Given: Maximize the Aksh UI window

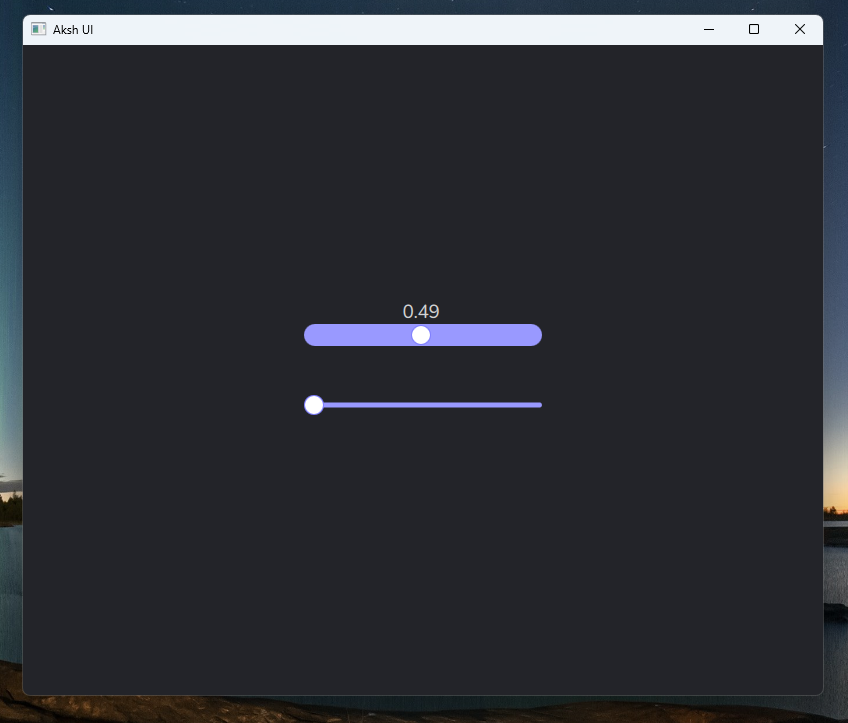Looking at the screenshot, I should coord(754,30).
